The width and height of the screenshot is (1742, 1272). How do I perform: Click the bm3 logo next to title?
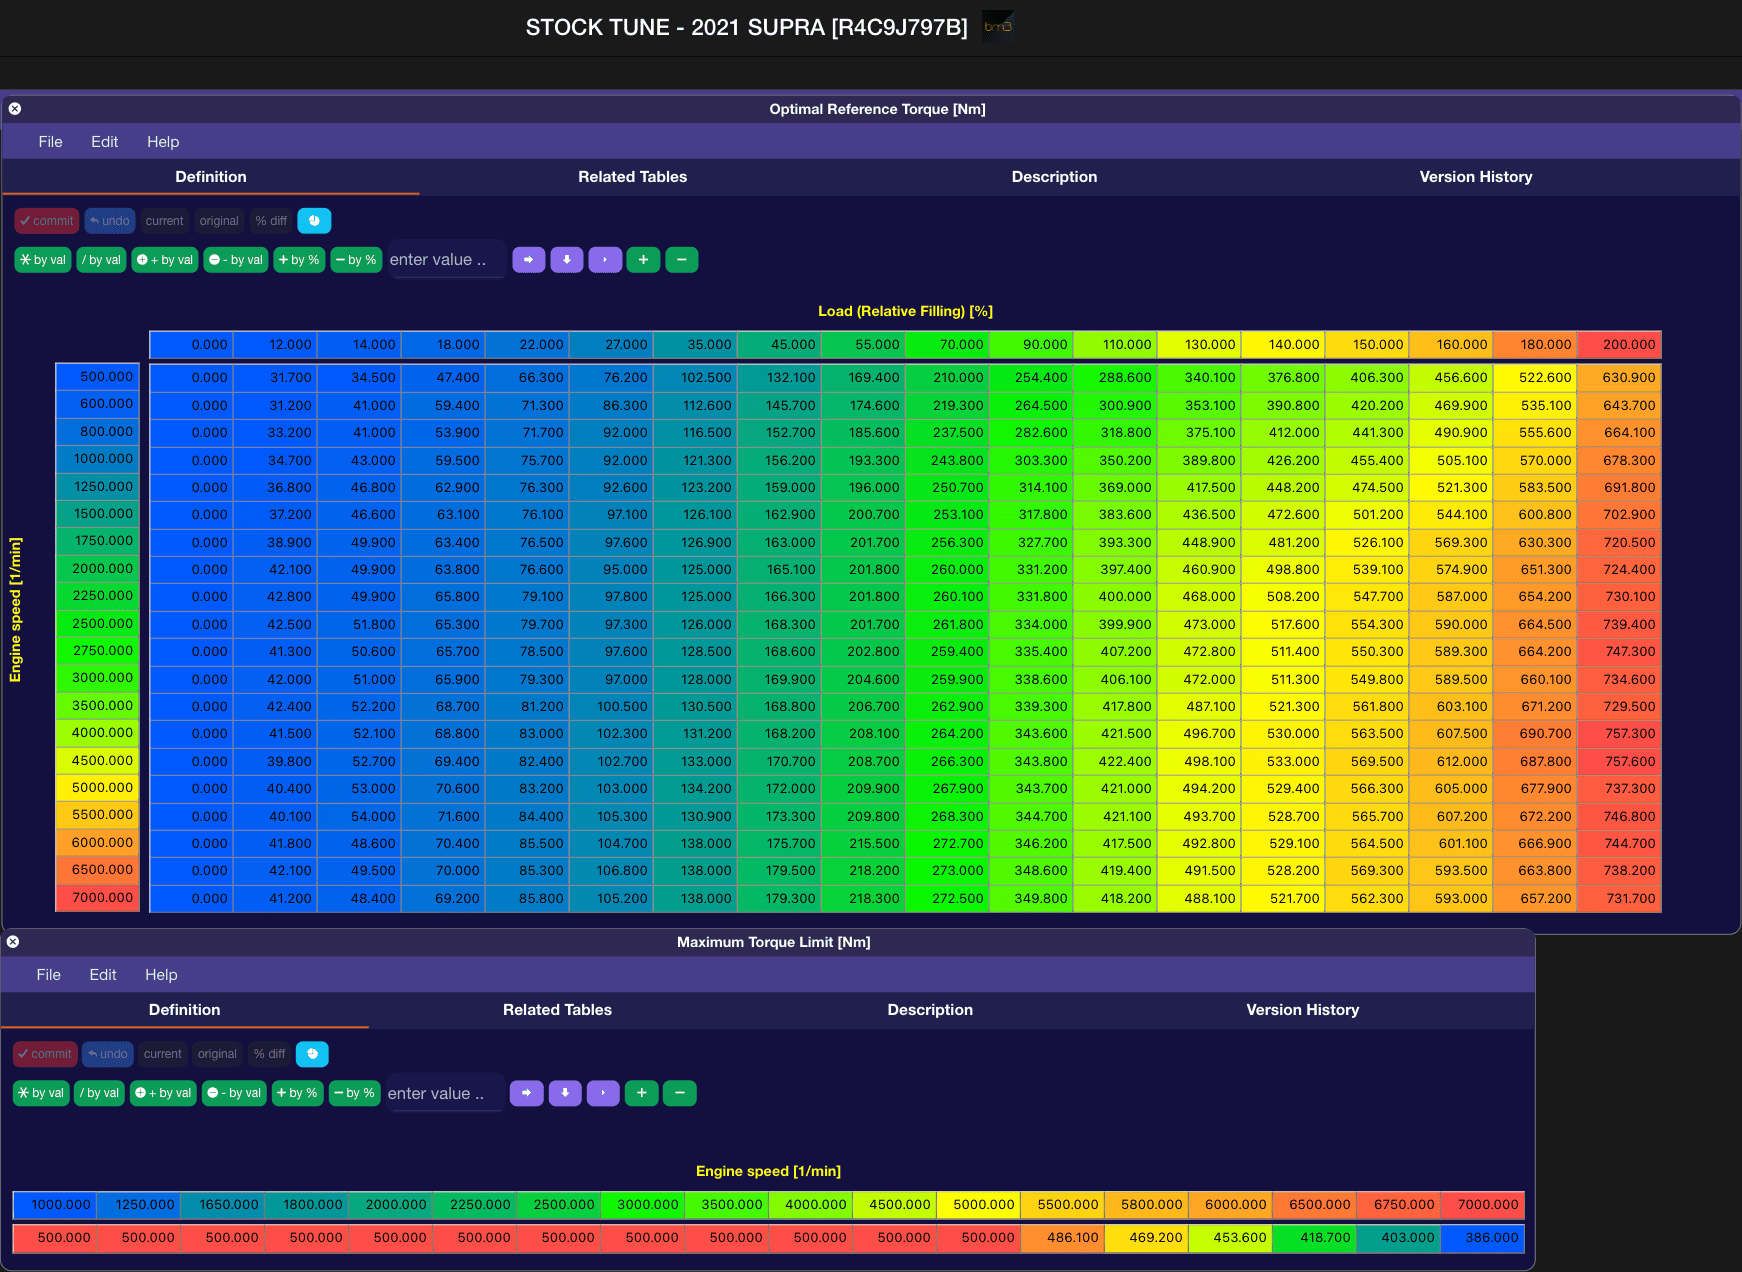pos(998,26)
